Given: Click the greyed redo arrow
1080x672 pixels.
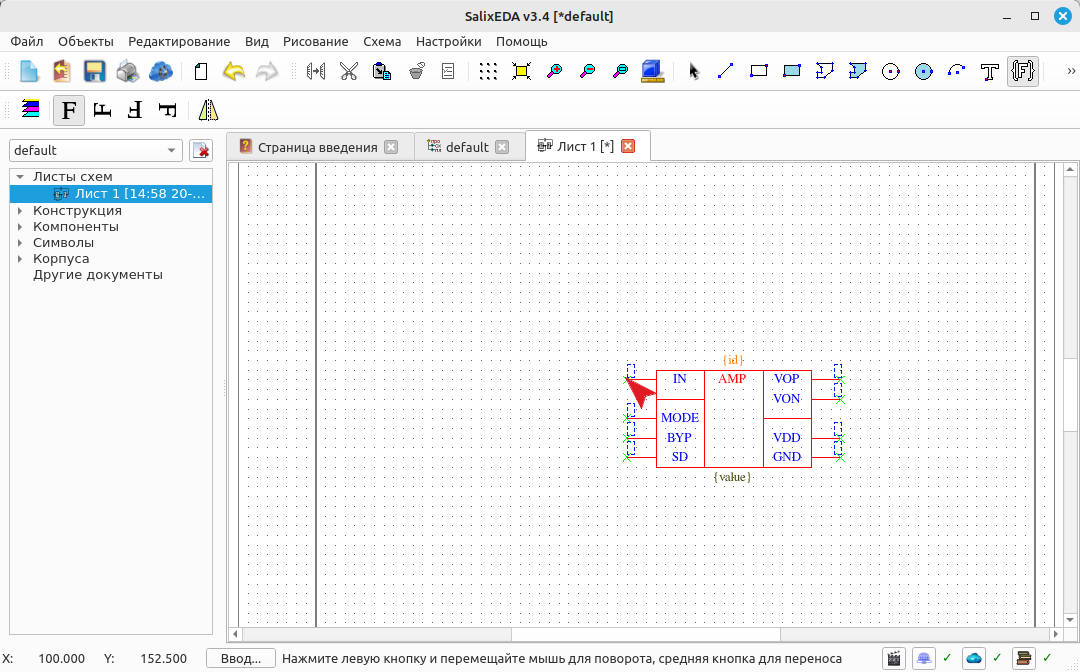Looking at the screenshot, I should pos(267,71).
